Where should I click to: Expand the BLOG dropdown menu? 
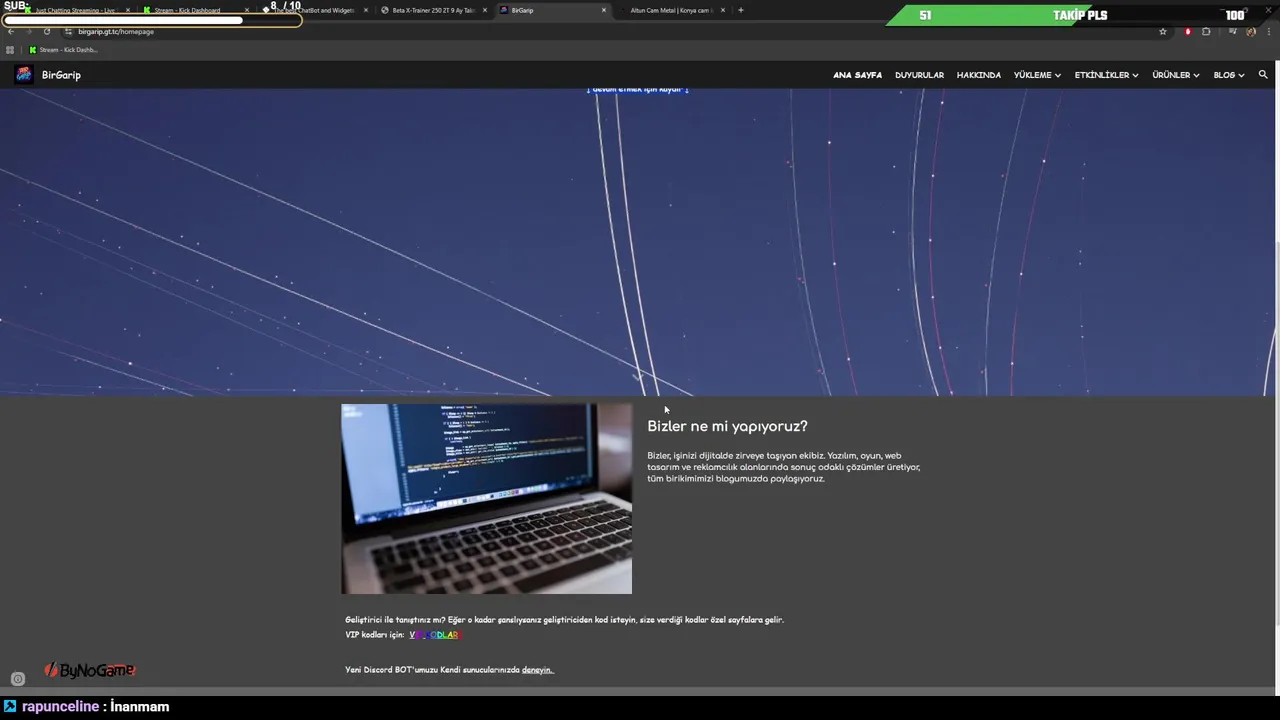1229,75
